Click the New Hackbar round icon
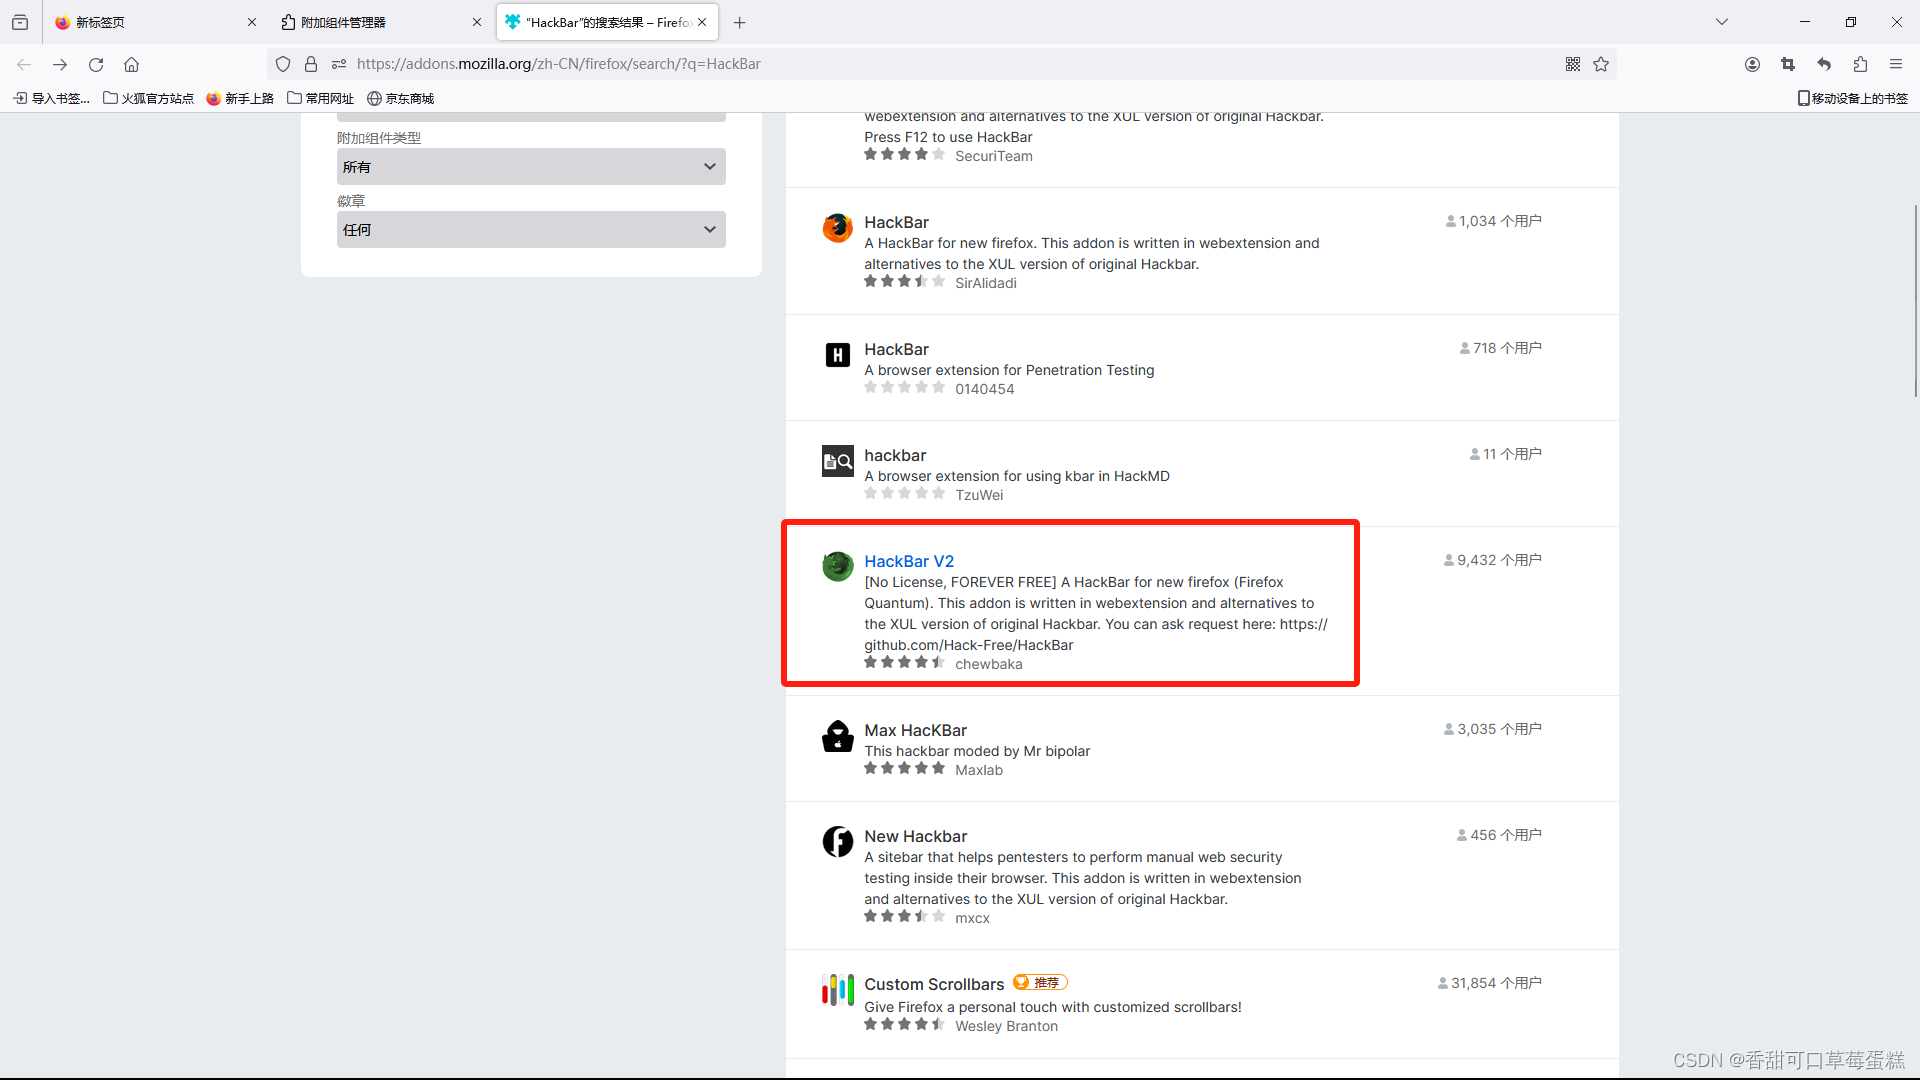Image resolution: width=1920 pixels, height=1080 pixels. [x=838, y=842]
